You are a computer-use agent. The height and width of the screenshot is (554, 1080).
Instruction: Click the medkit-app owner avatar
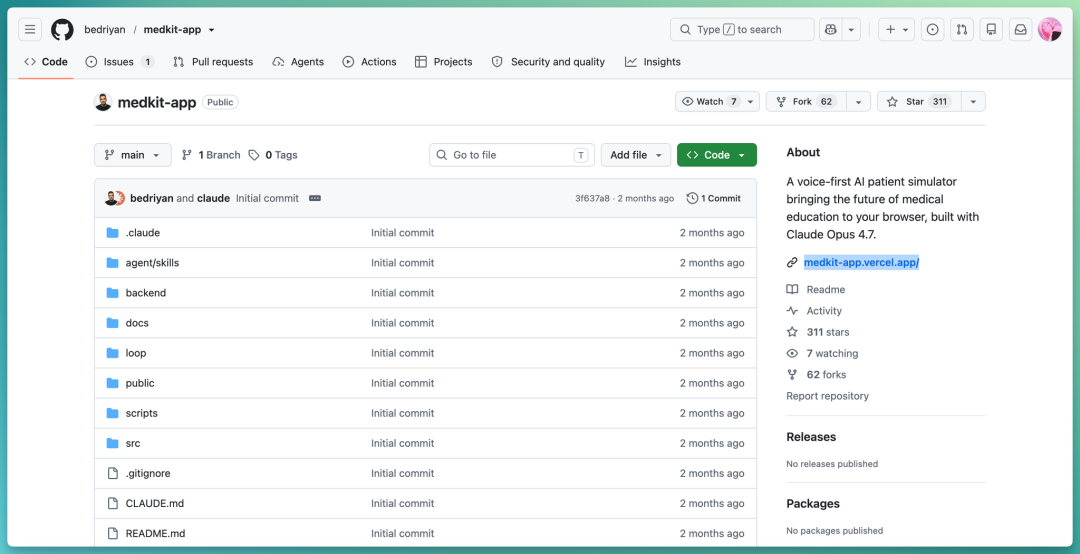click(103, 102)
